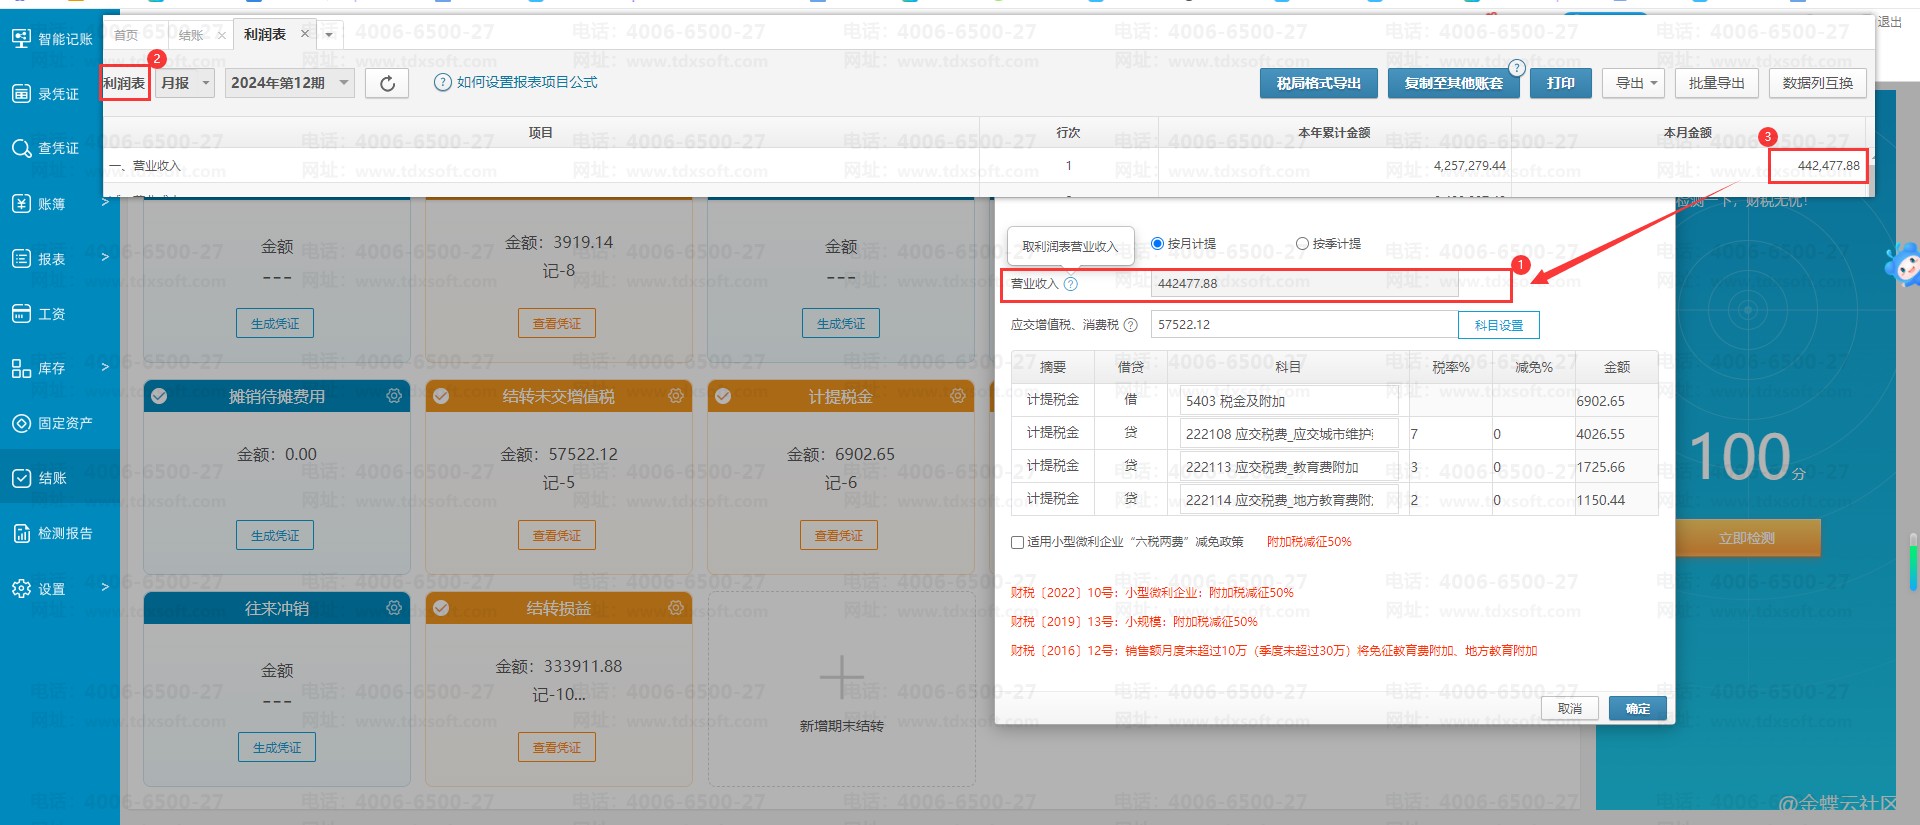This screenshot has height=825, width=1920.
Task: Click the gear icon on 摊销待摊费用 card
Action: pyautogui.click(x=394, y=396)
